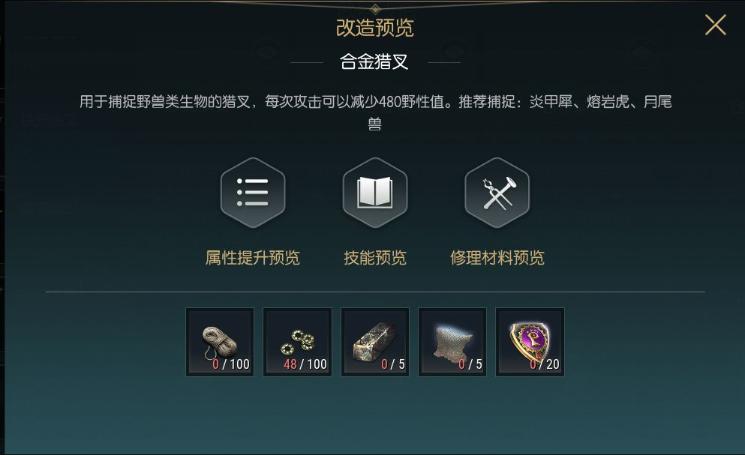The image size is (745, 455).
Task: Open the 技能预览 book hexagon icon
Action: coord(375,193)
